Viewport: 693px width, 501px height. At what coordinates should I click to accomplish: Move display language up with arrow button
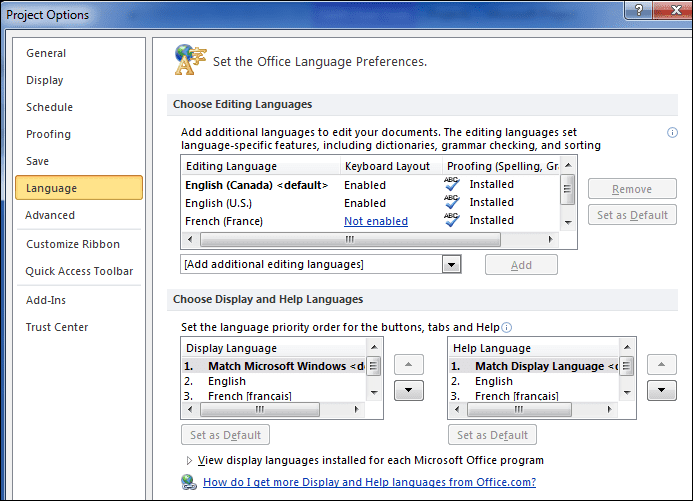tap(409, 364)
